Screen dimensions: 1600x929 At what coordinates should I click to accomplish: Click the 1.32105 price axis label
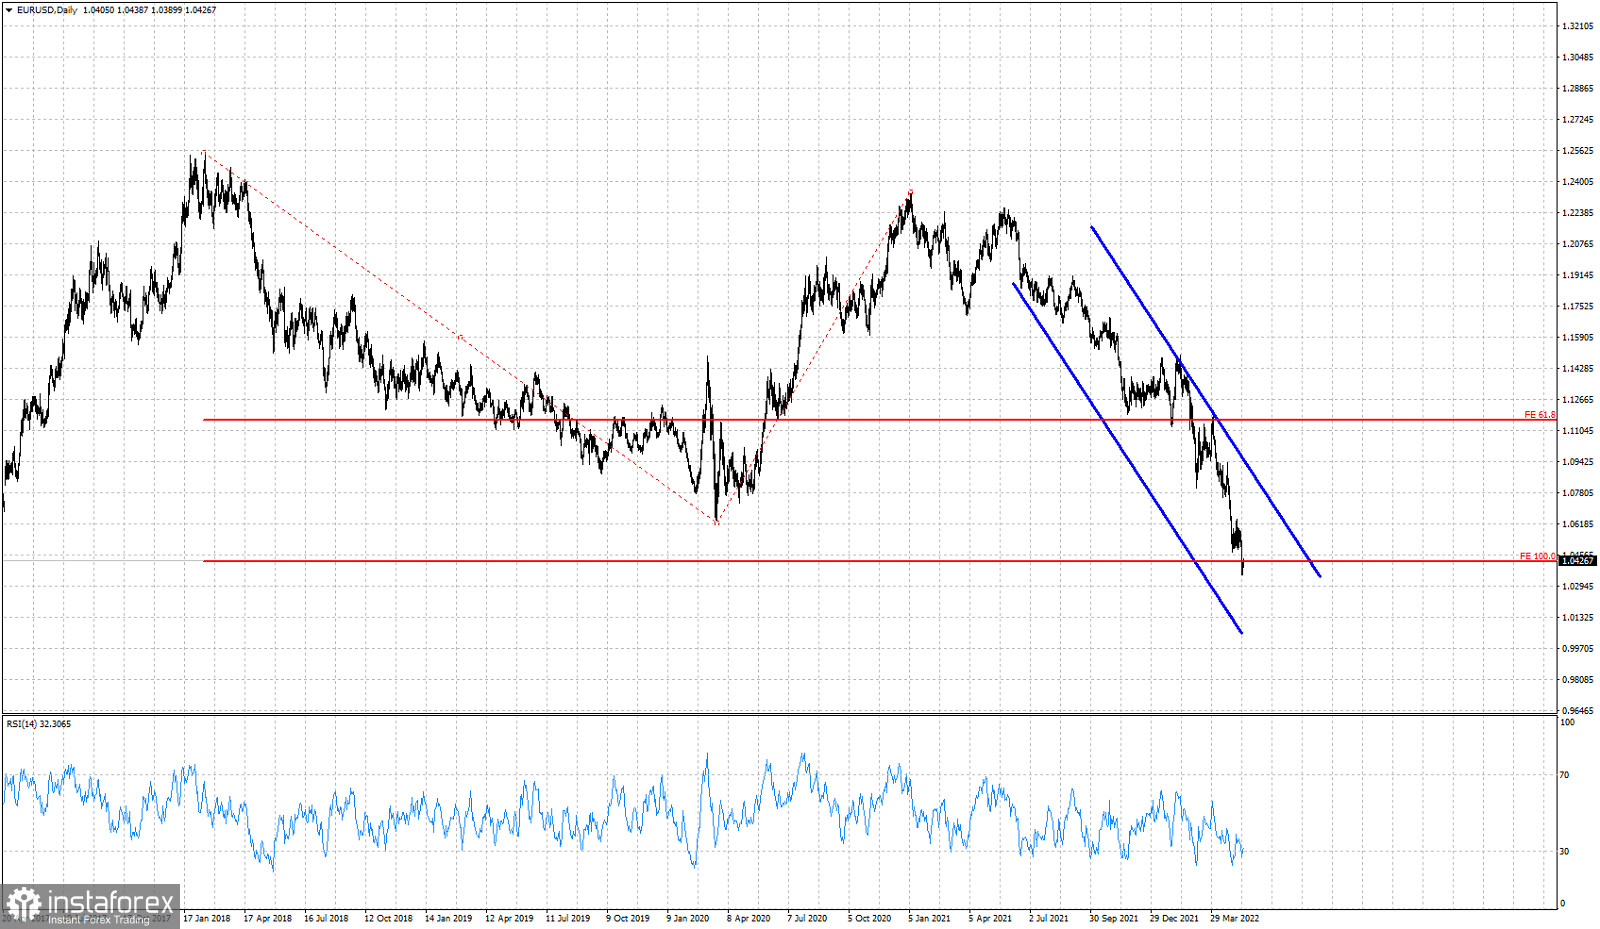click(x=1578, y=26)
